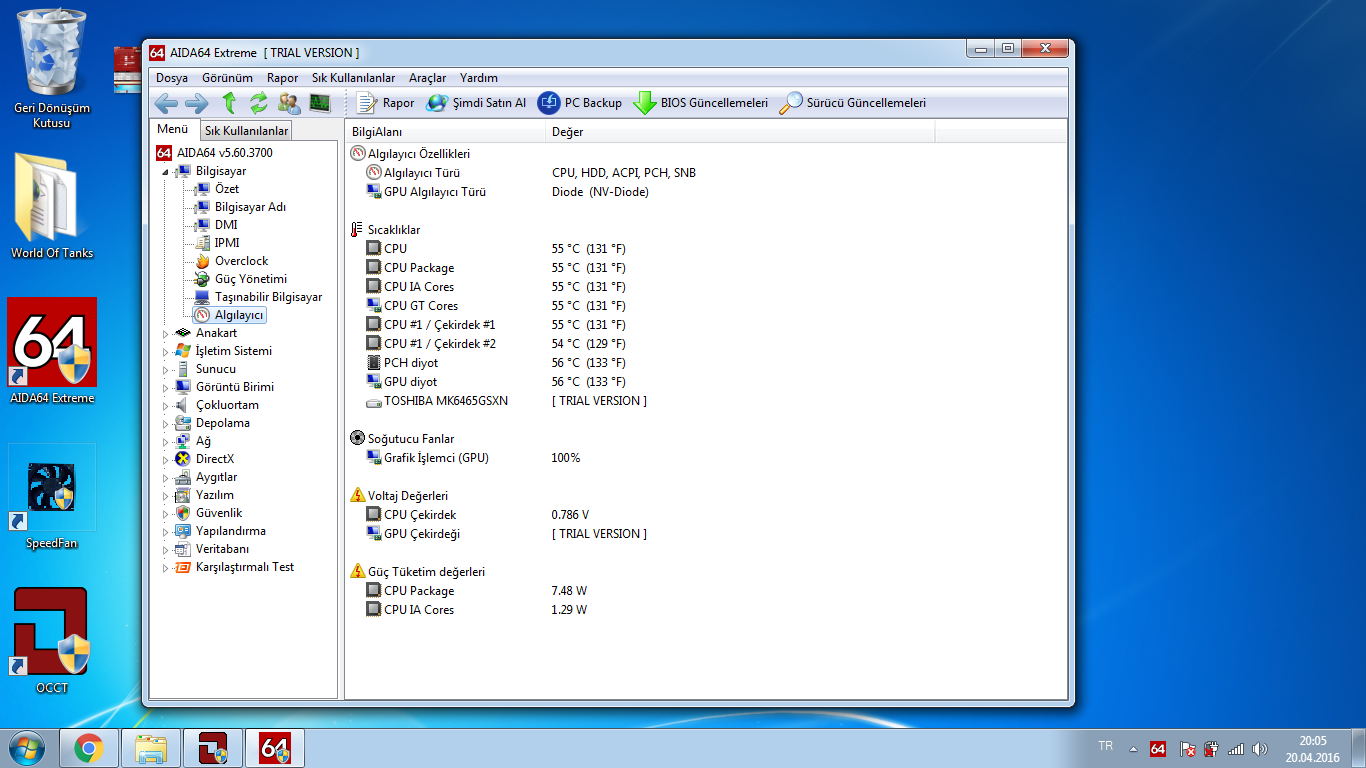Select the World Of Tanks desktop folder
Viewport: 1366px width, 768px height.
click(52, 206)
